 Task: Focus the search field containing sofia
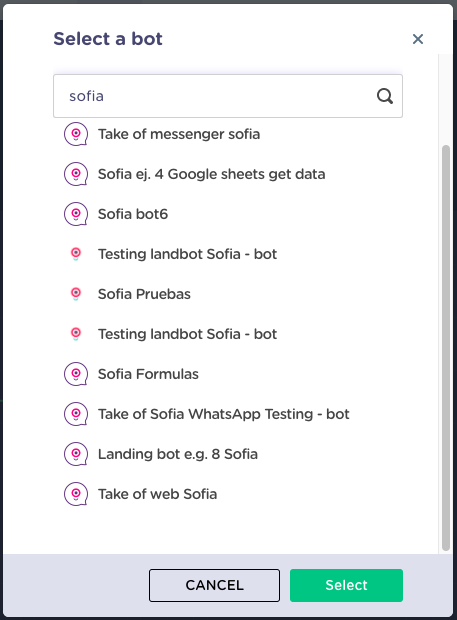(228, 96)
